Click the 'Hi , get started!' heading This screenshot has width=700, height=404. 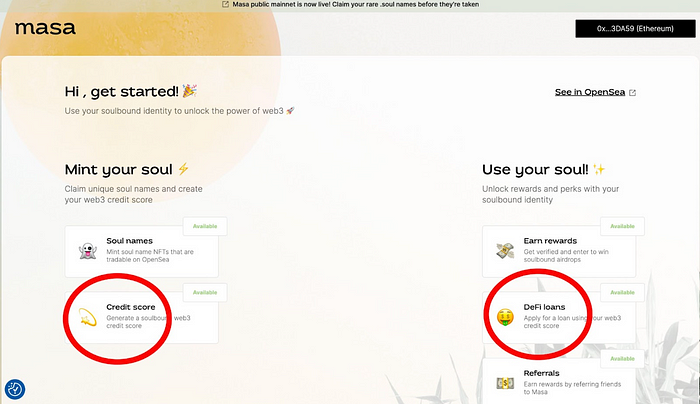tap(131, 92)
